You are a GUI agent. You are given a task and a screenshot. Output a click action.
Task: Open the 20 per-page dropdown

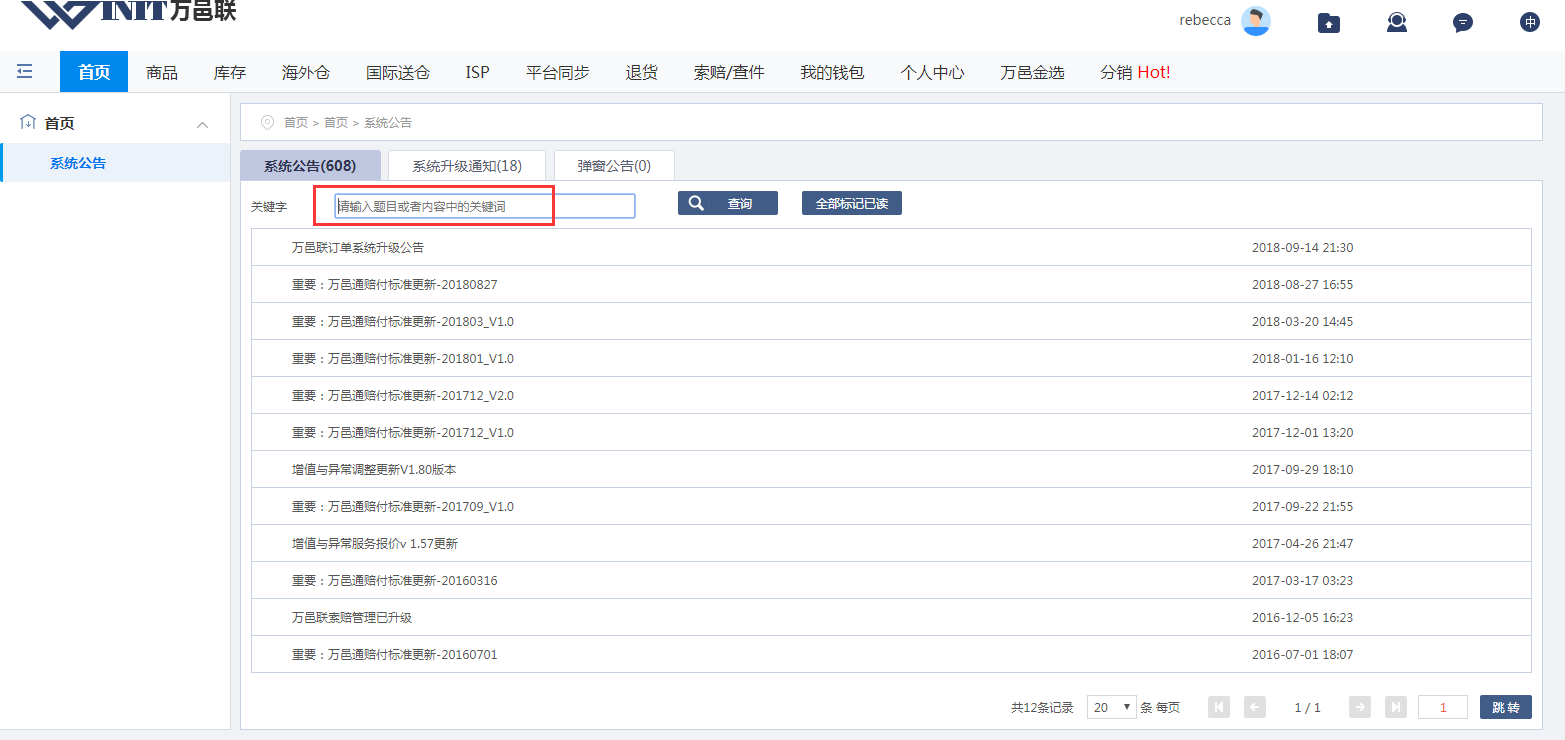[1112, 707]
